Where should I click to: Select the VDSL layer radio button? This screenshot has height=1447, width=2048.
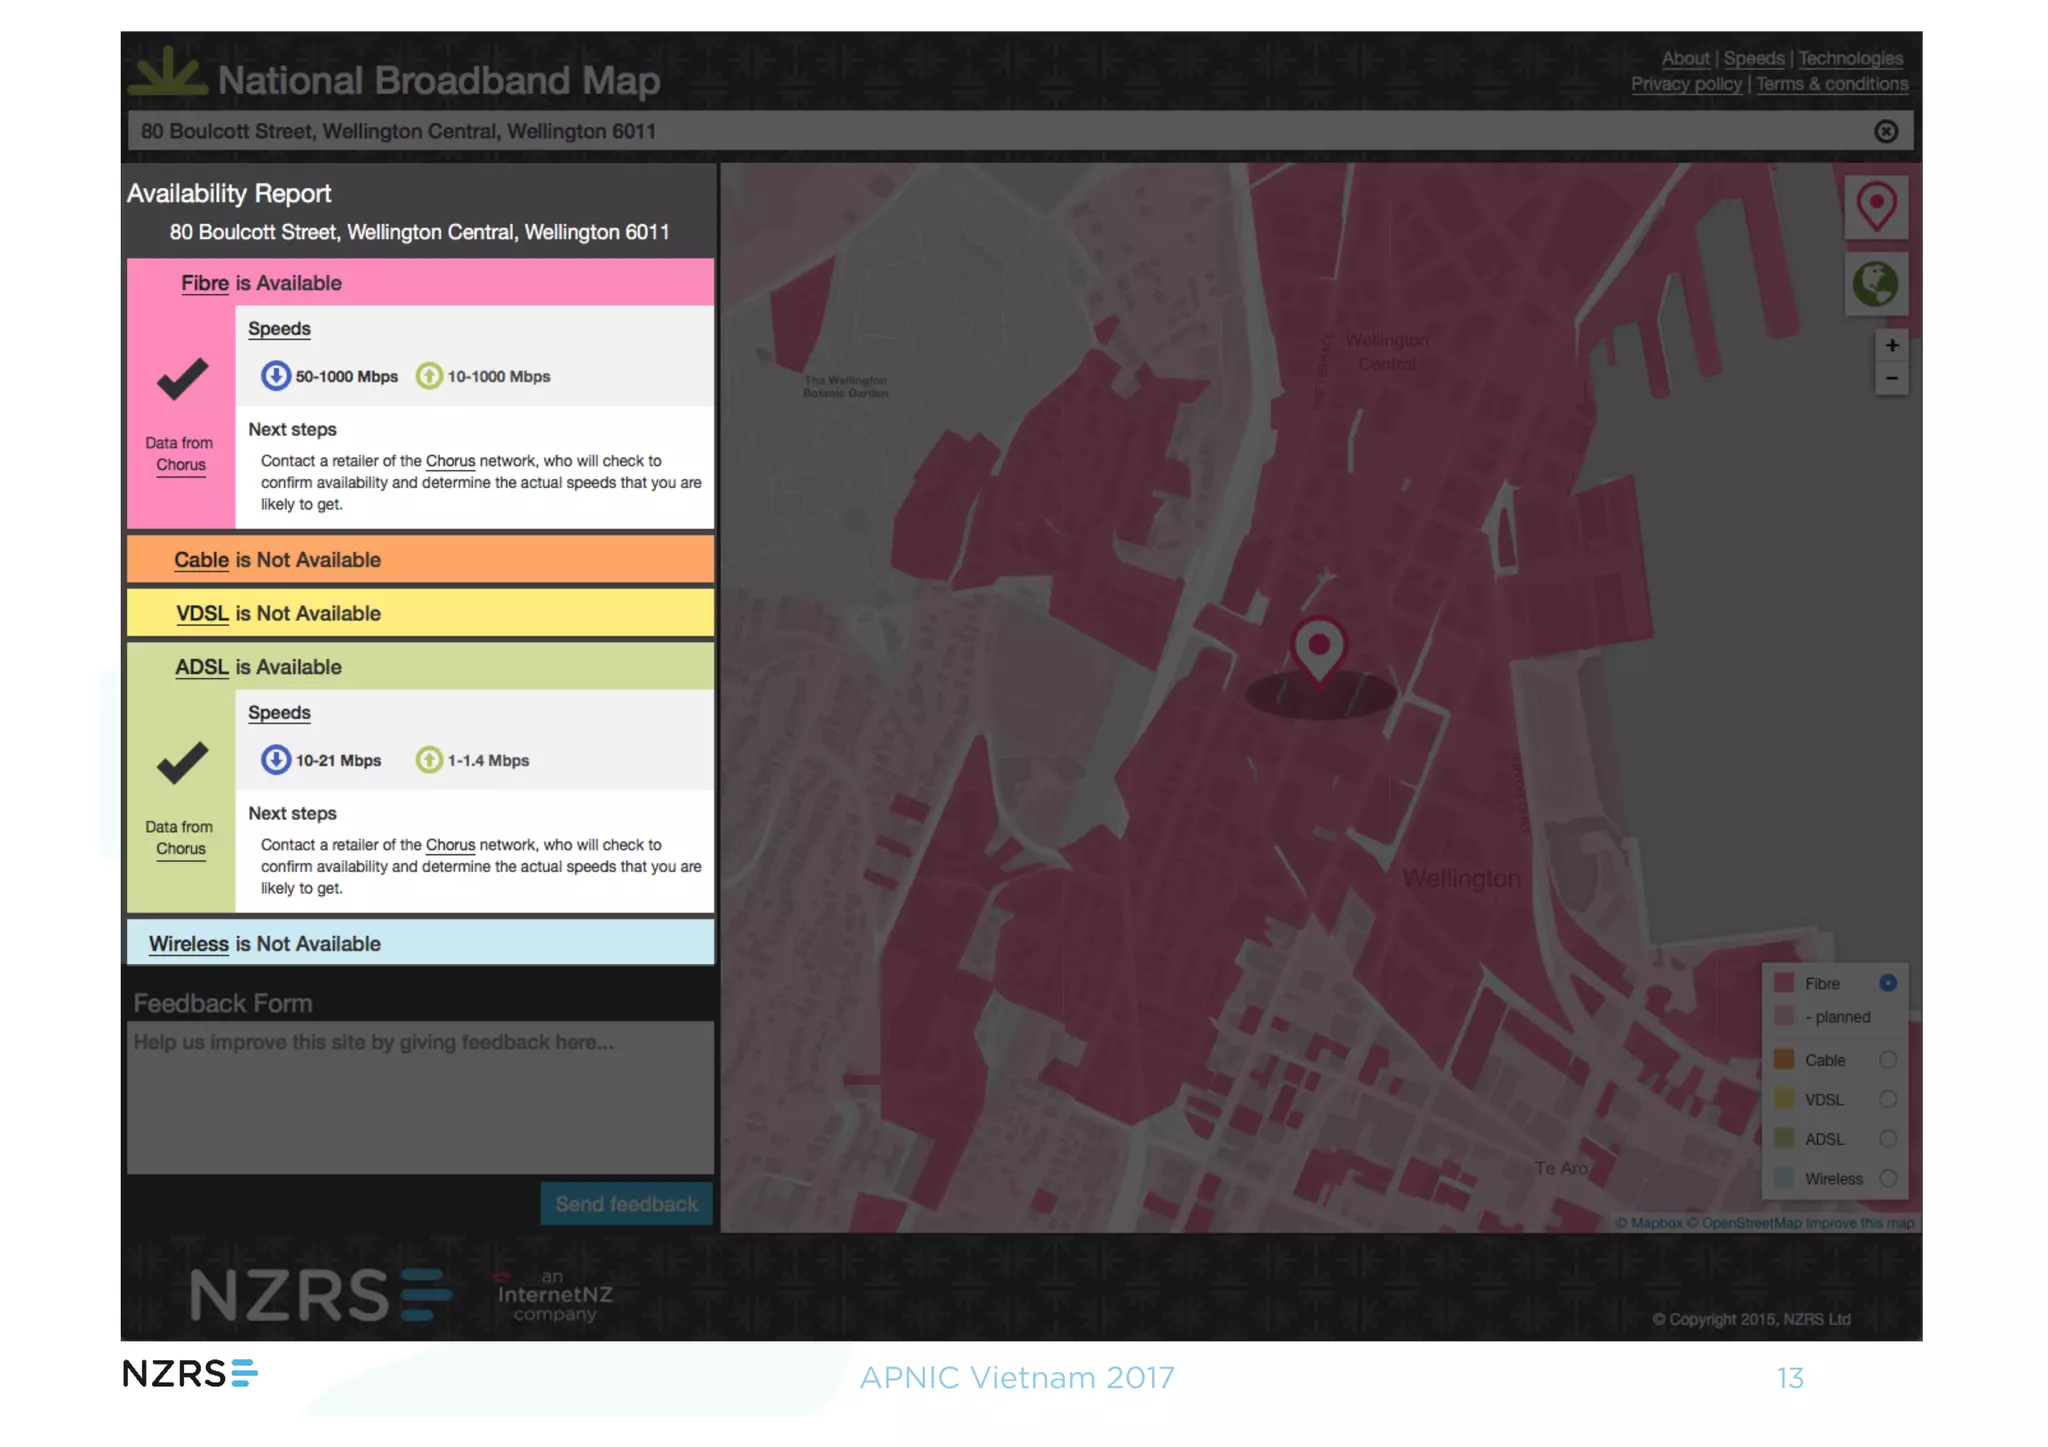coord(1887,1100)
